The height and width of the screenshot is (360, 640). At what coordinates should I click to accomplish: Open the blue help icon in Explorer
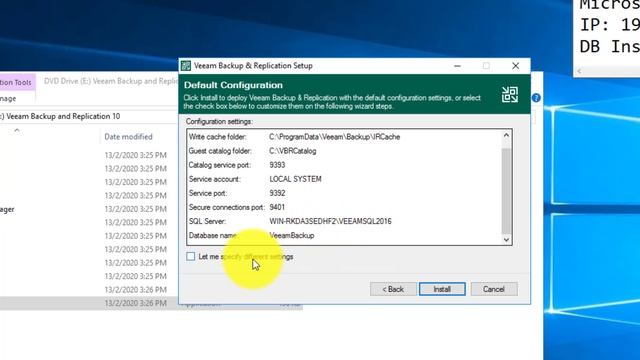coord(536,98)
